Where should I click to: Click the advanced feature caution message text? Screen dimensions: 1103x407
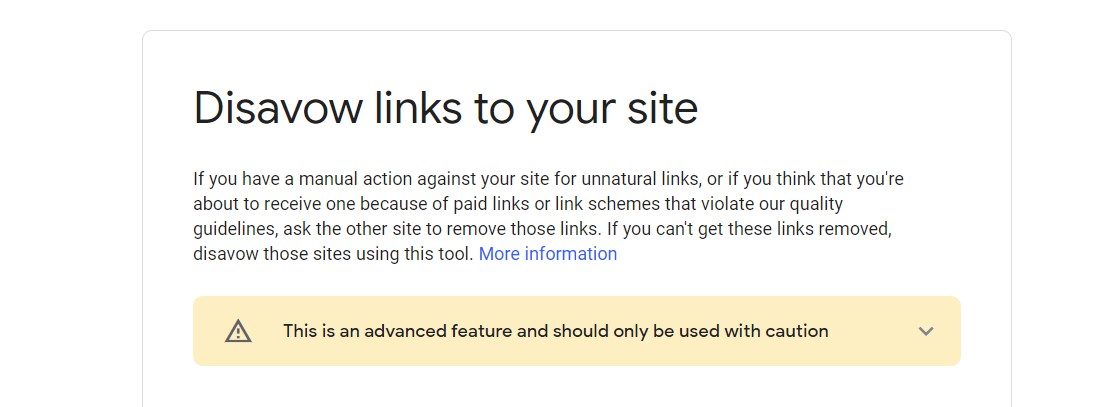[555, 331]
